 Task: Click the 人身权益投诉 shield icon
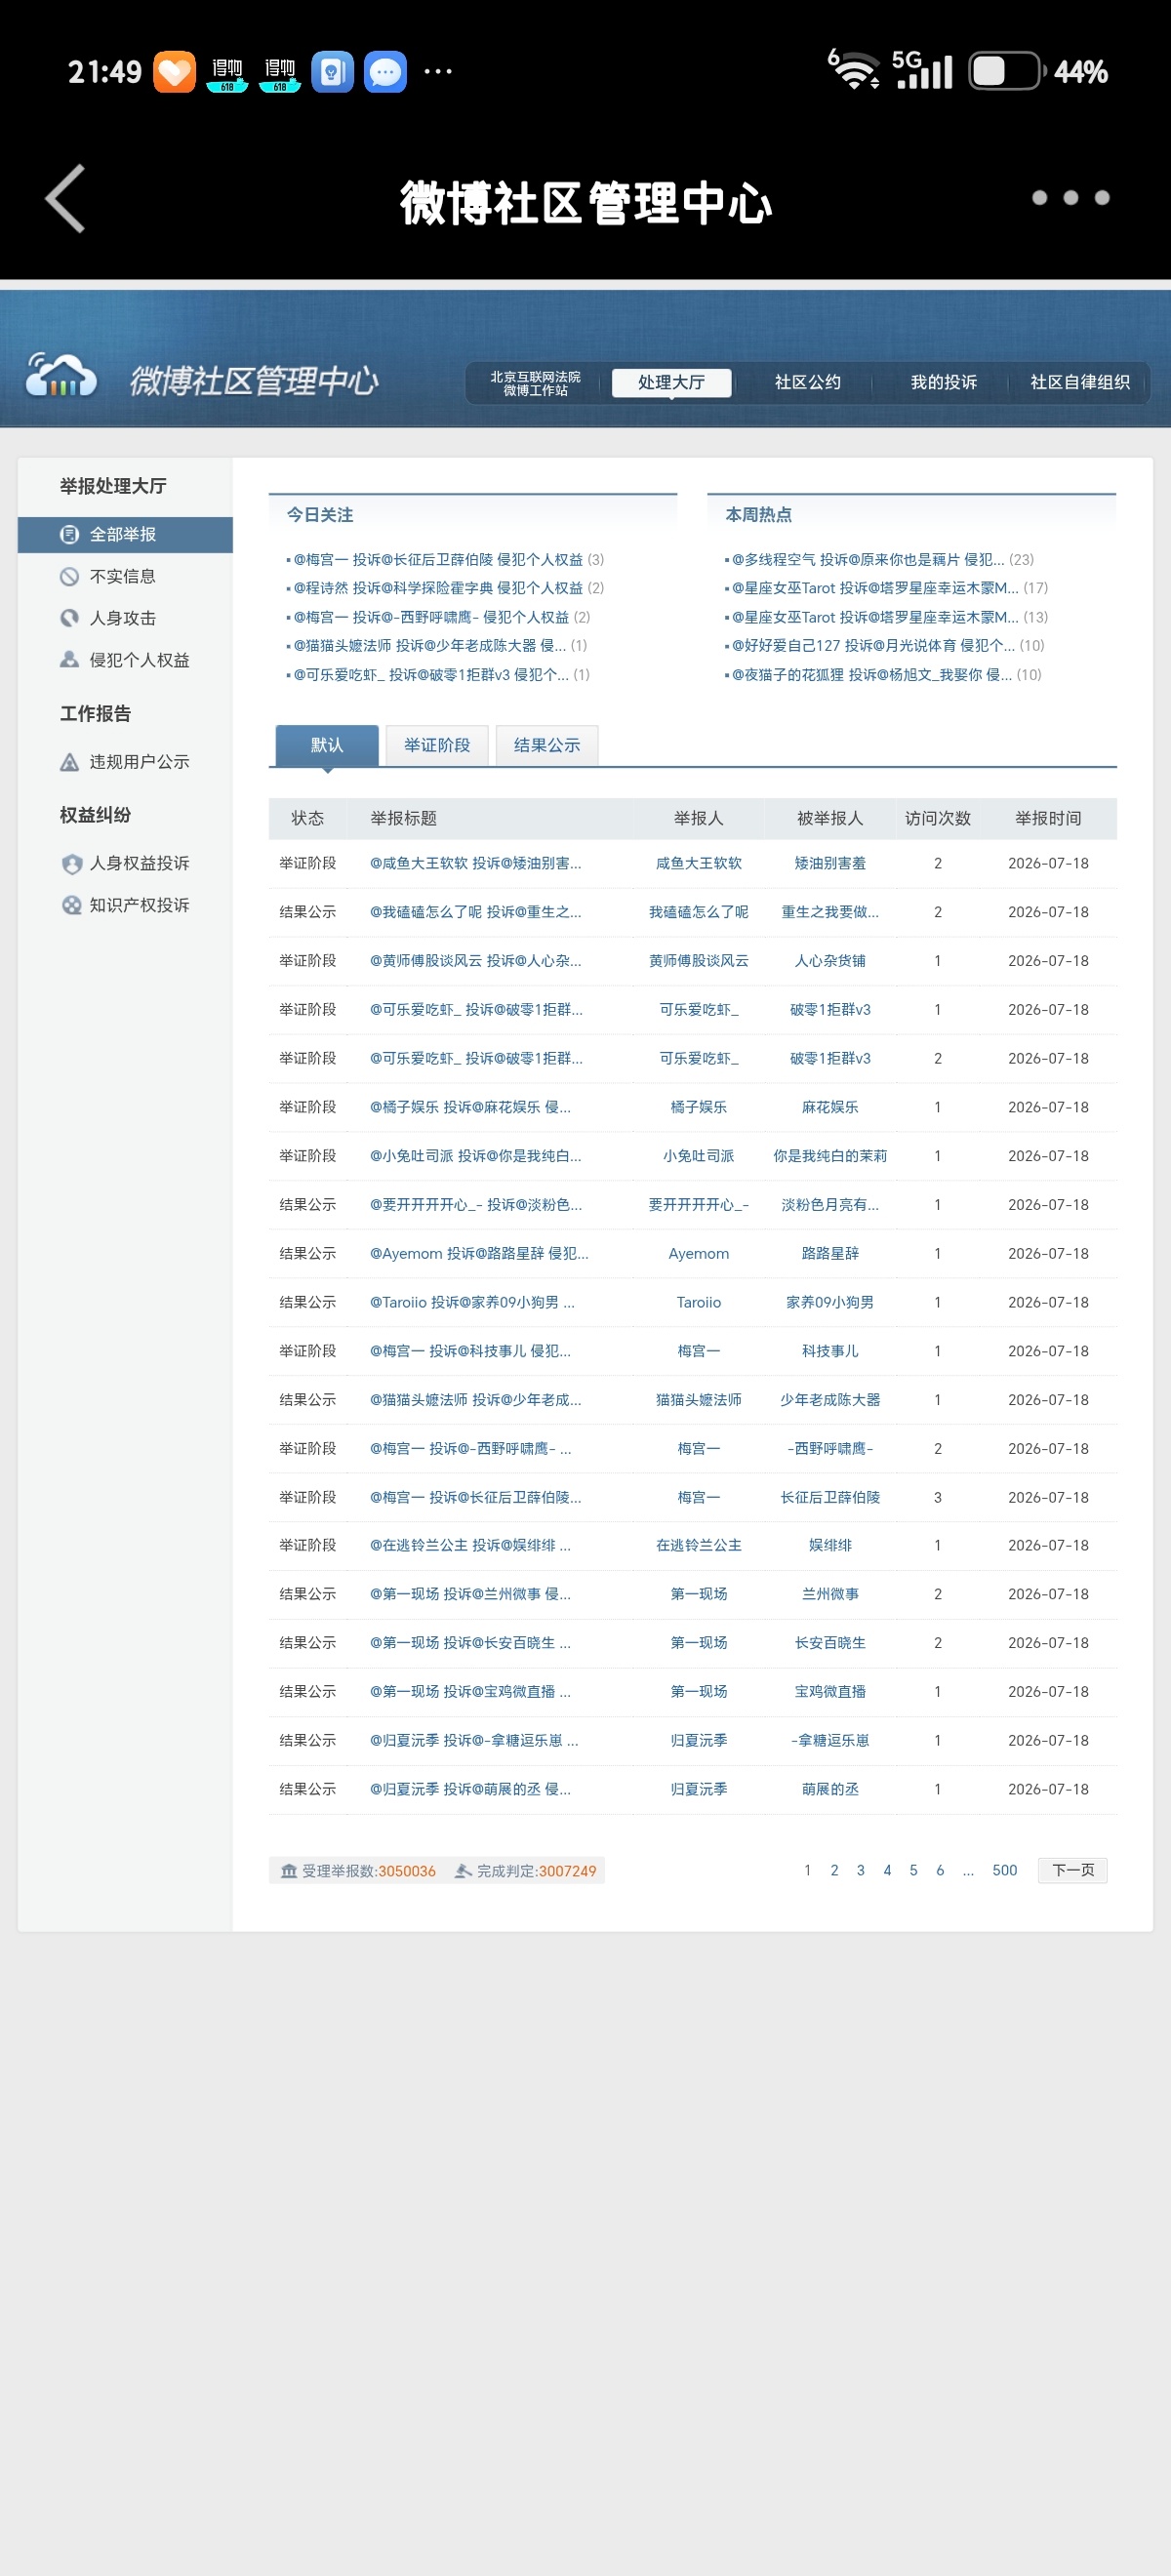[x=71, y=864]
